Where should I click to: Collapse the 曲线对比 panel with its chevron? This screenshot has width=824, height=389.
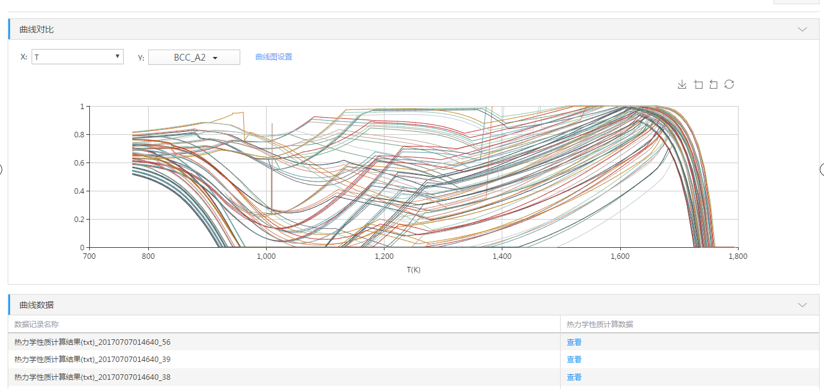(802, 29)
